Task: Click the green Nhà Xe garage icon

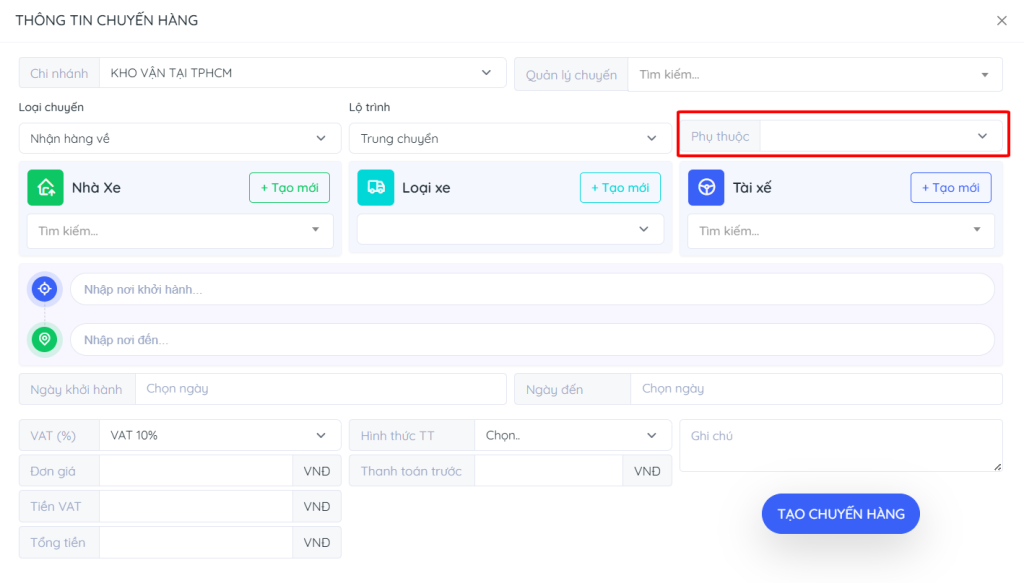Action: (45, 188)
